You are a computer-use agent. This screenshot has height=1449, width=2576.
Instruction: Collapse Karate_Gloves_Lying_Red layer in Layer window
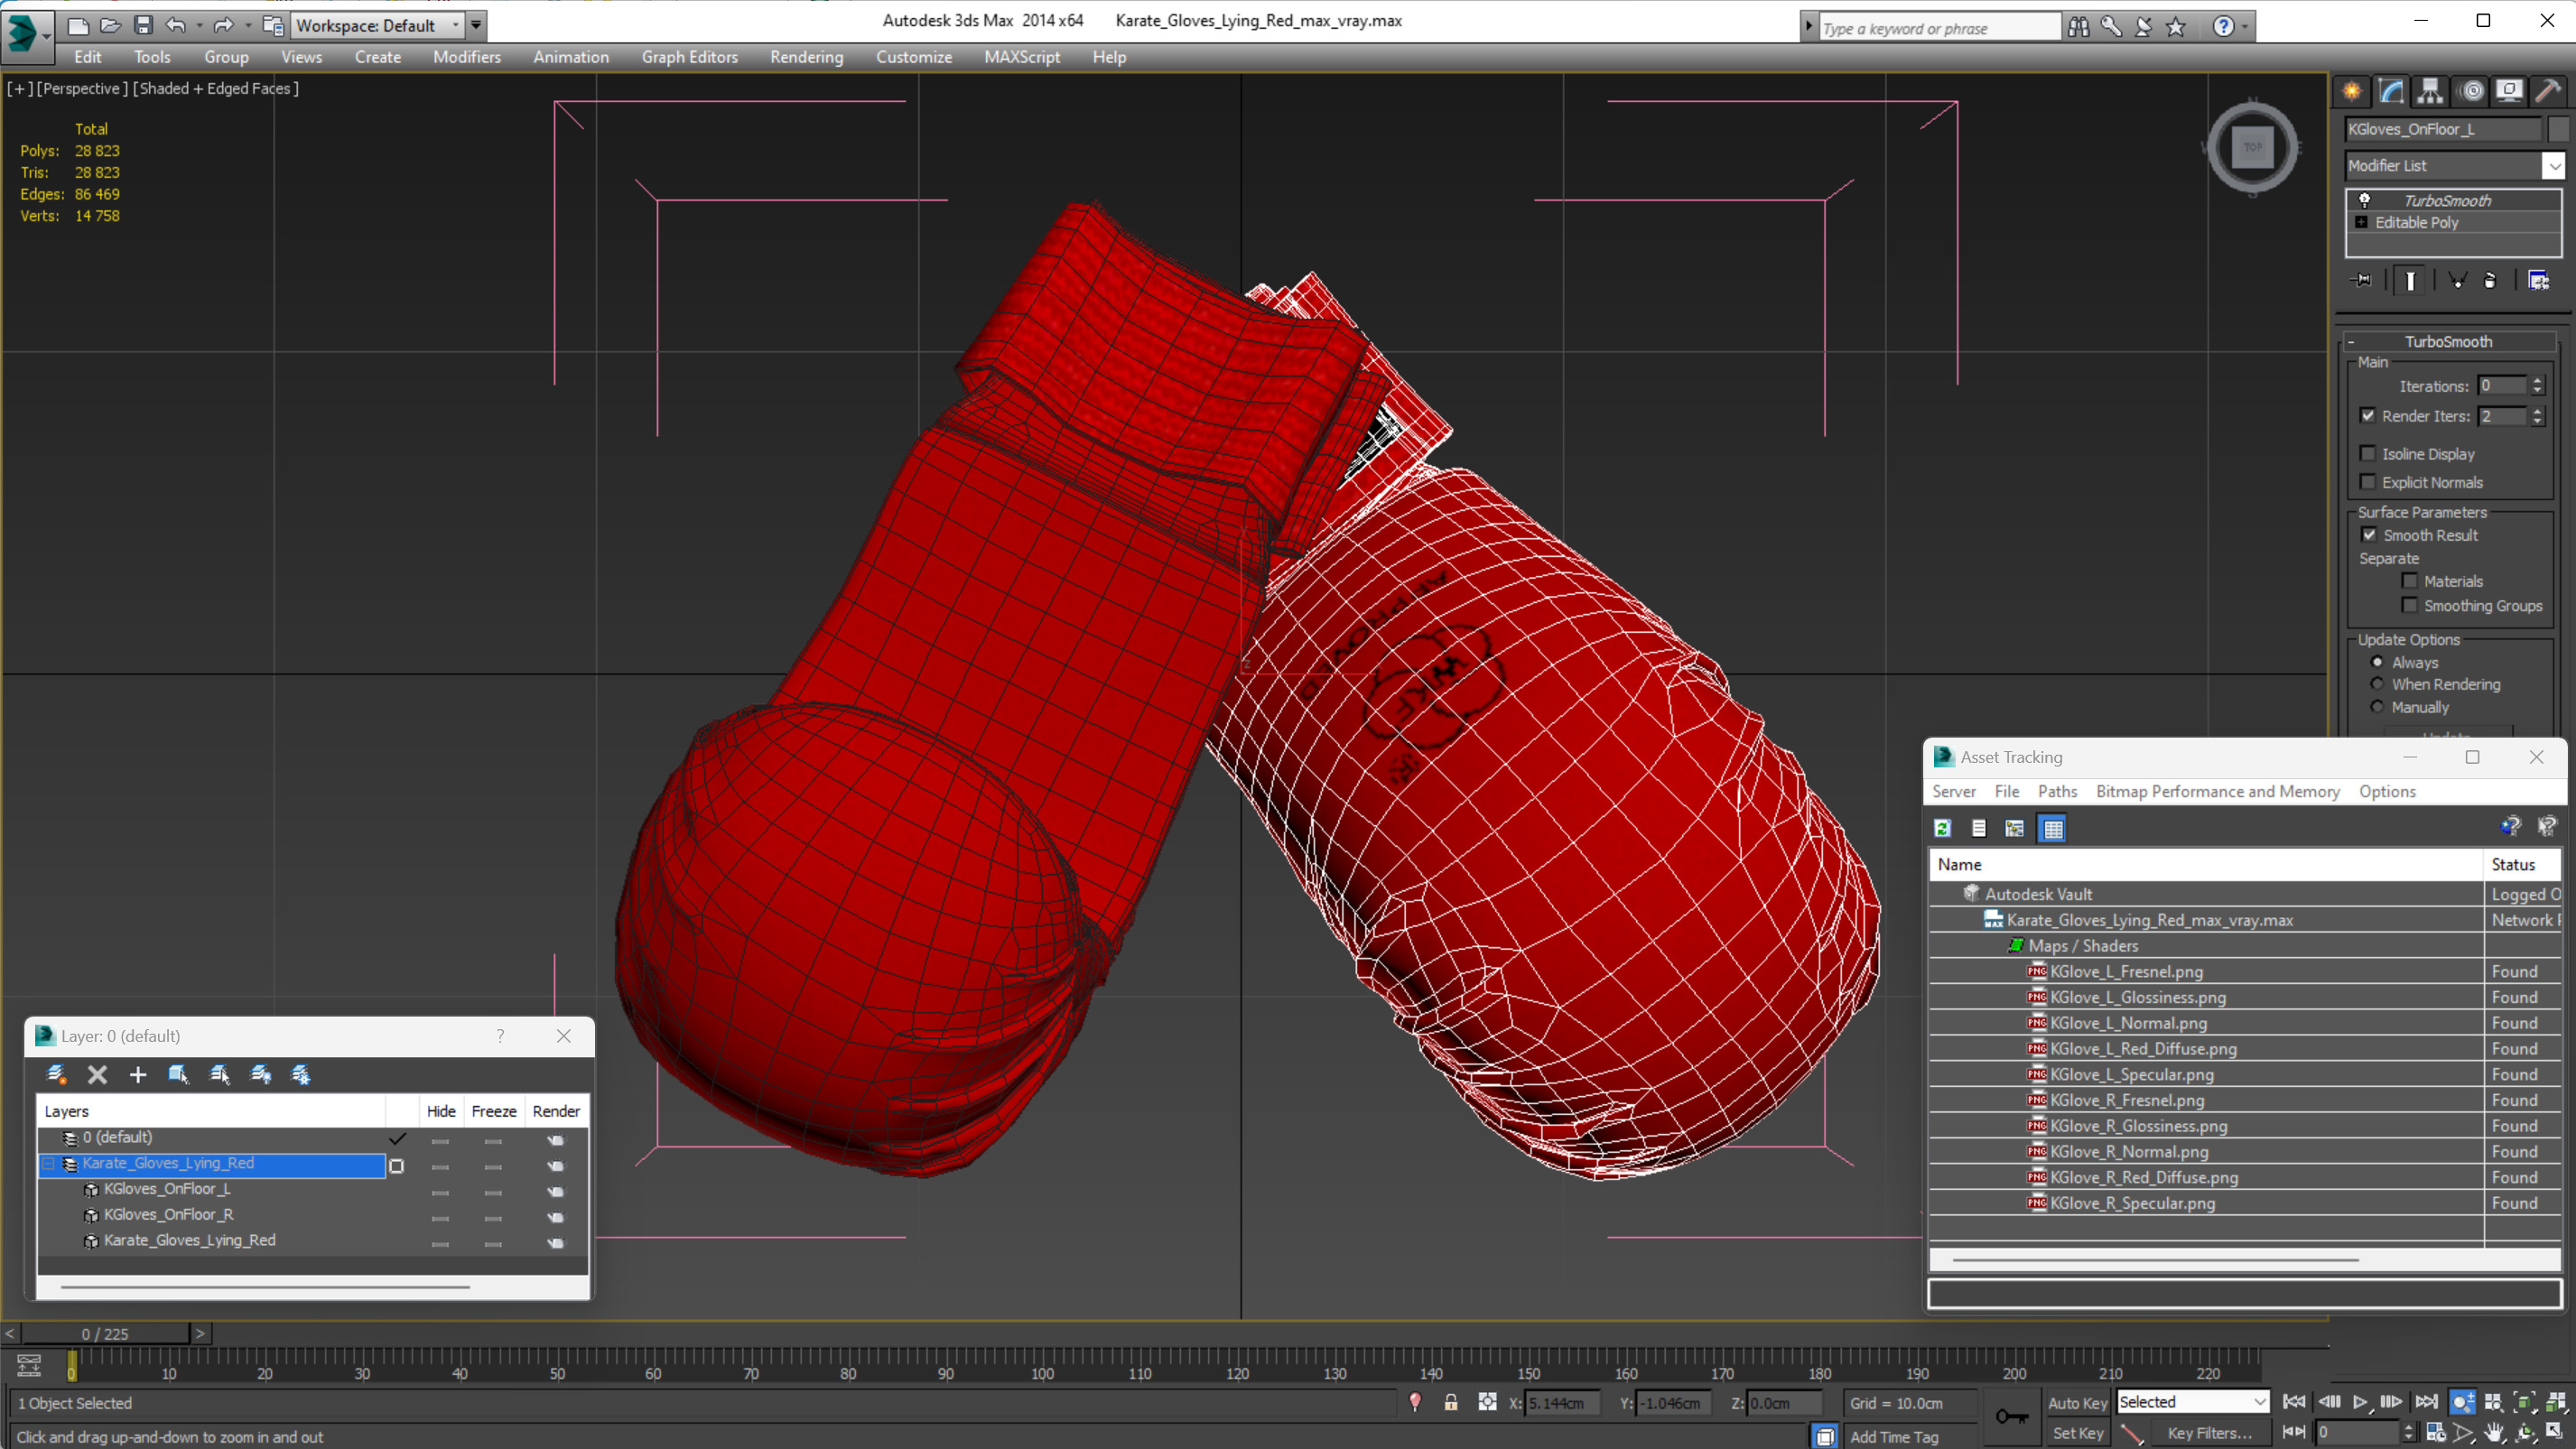coord(48,1163)
